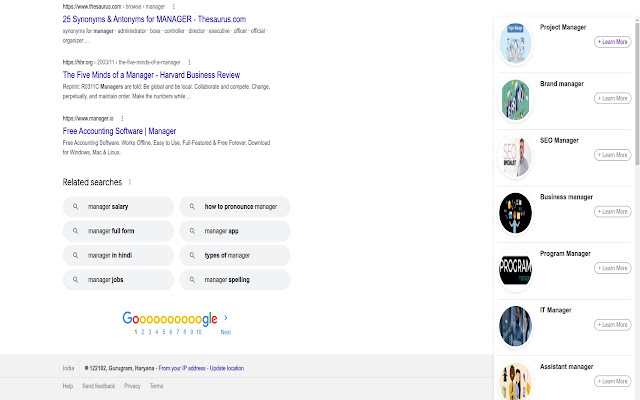This screenshot has width=640, height=400.
Task: Open Related searches options menu
Action: click(130, 182)
